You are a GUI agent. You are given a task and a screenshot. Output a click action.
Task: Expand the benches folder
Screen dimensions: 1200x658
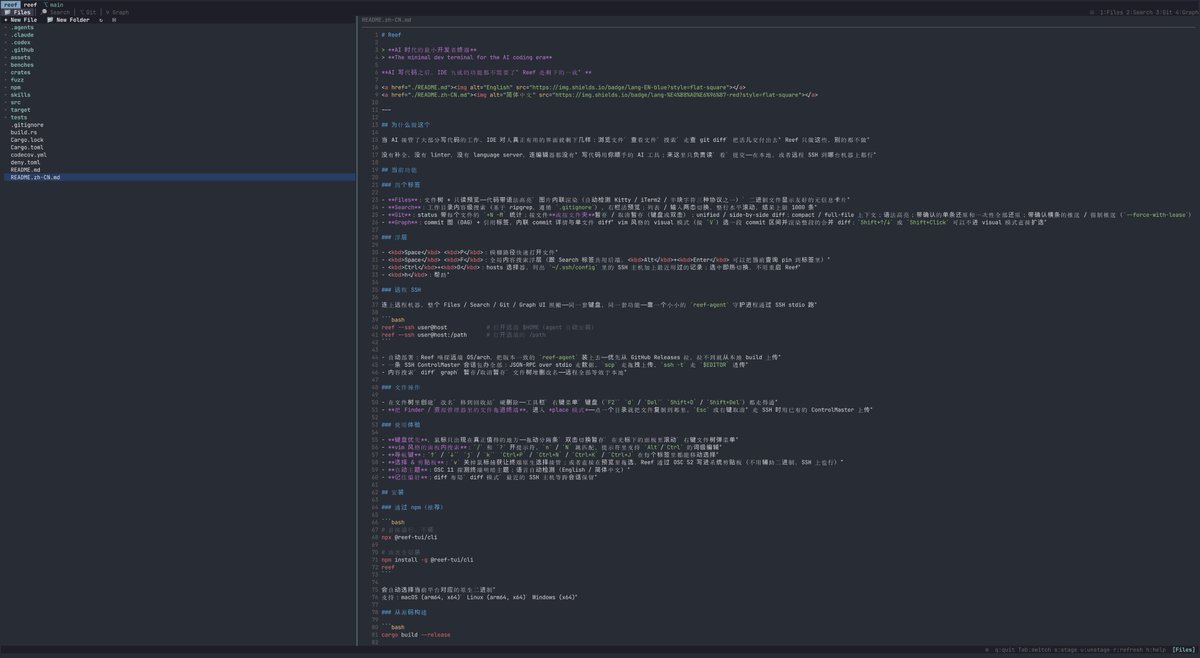tap(22, 65)
